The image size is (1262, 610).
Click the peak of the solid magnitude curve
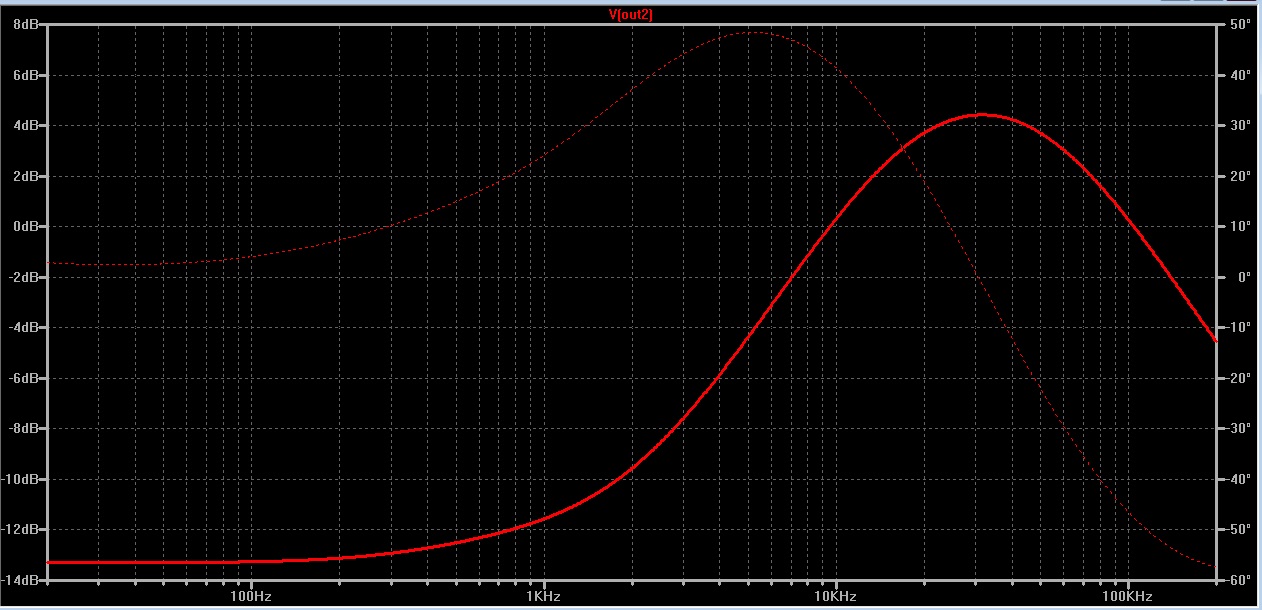[981, 115]
